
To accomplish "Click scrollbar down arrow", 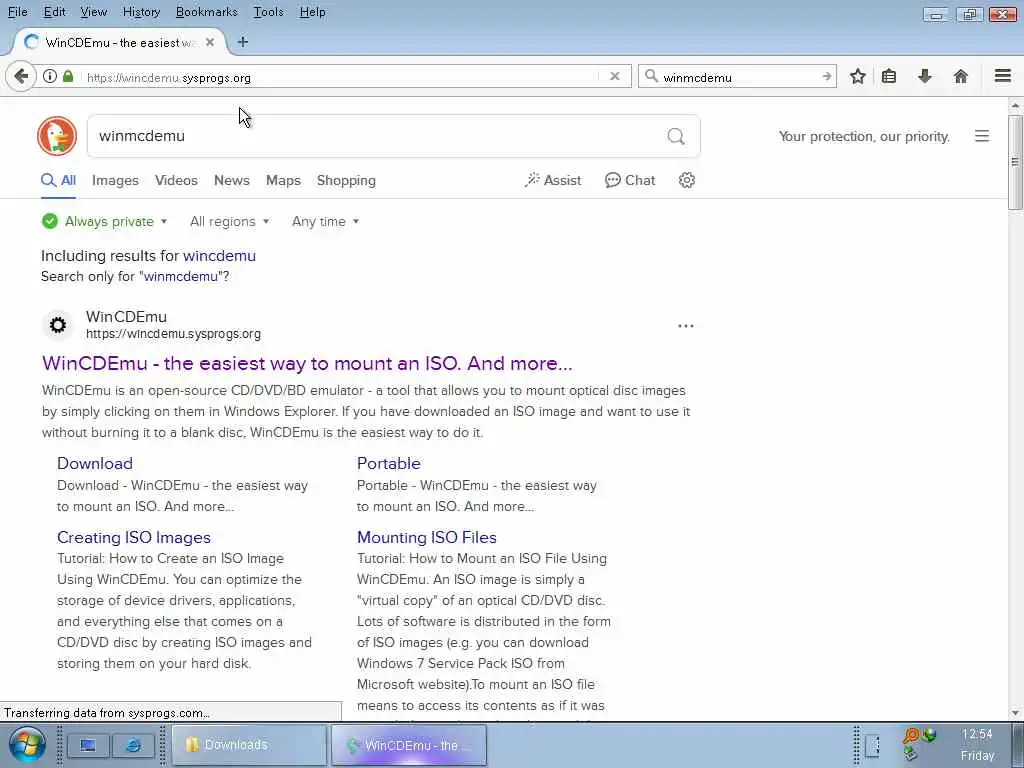I will pyautogui.click(x=1015, y=713).
